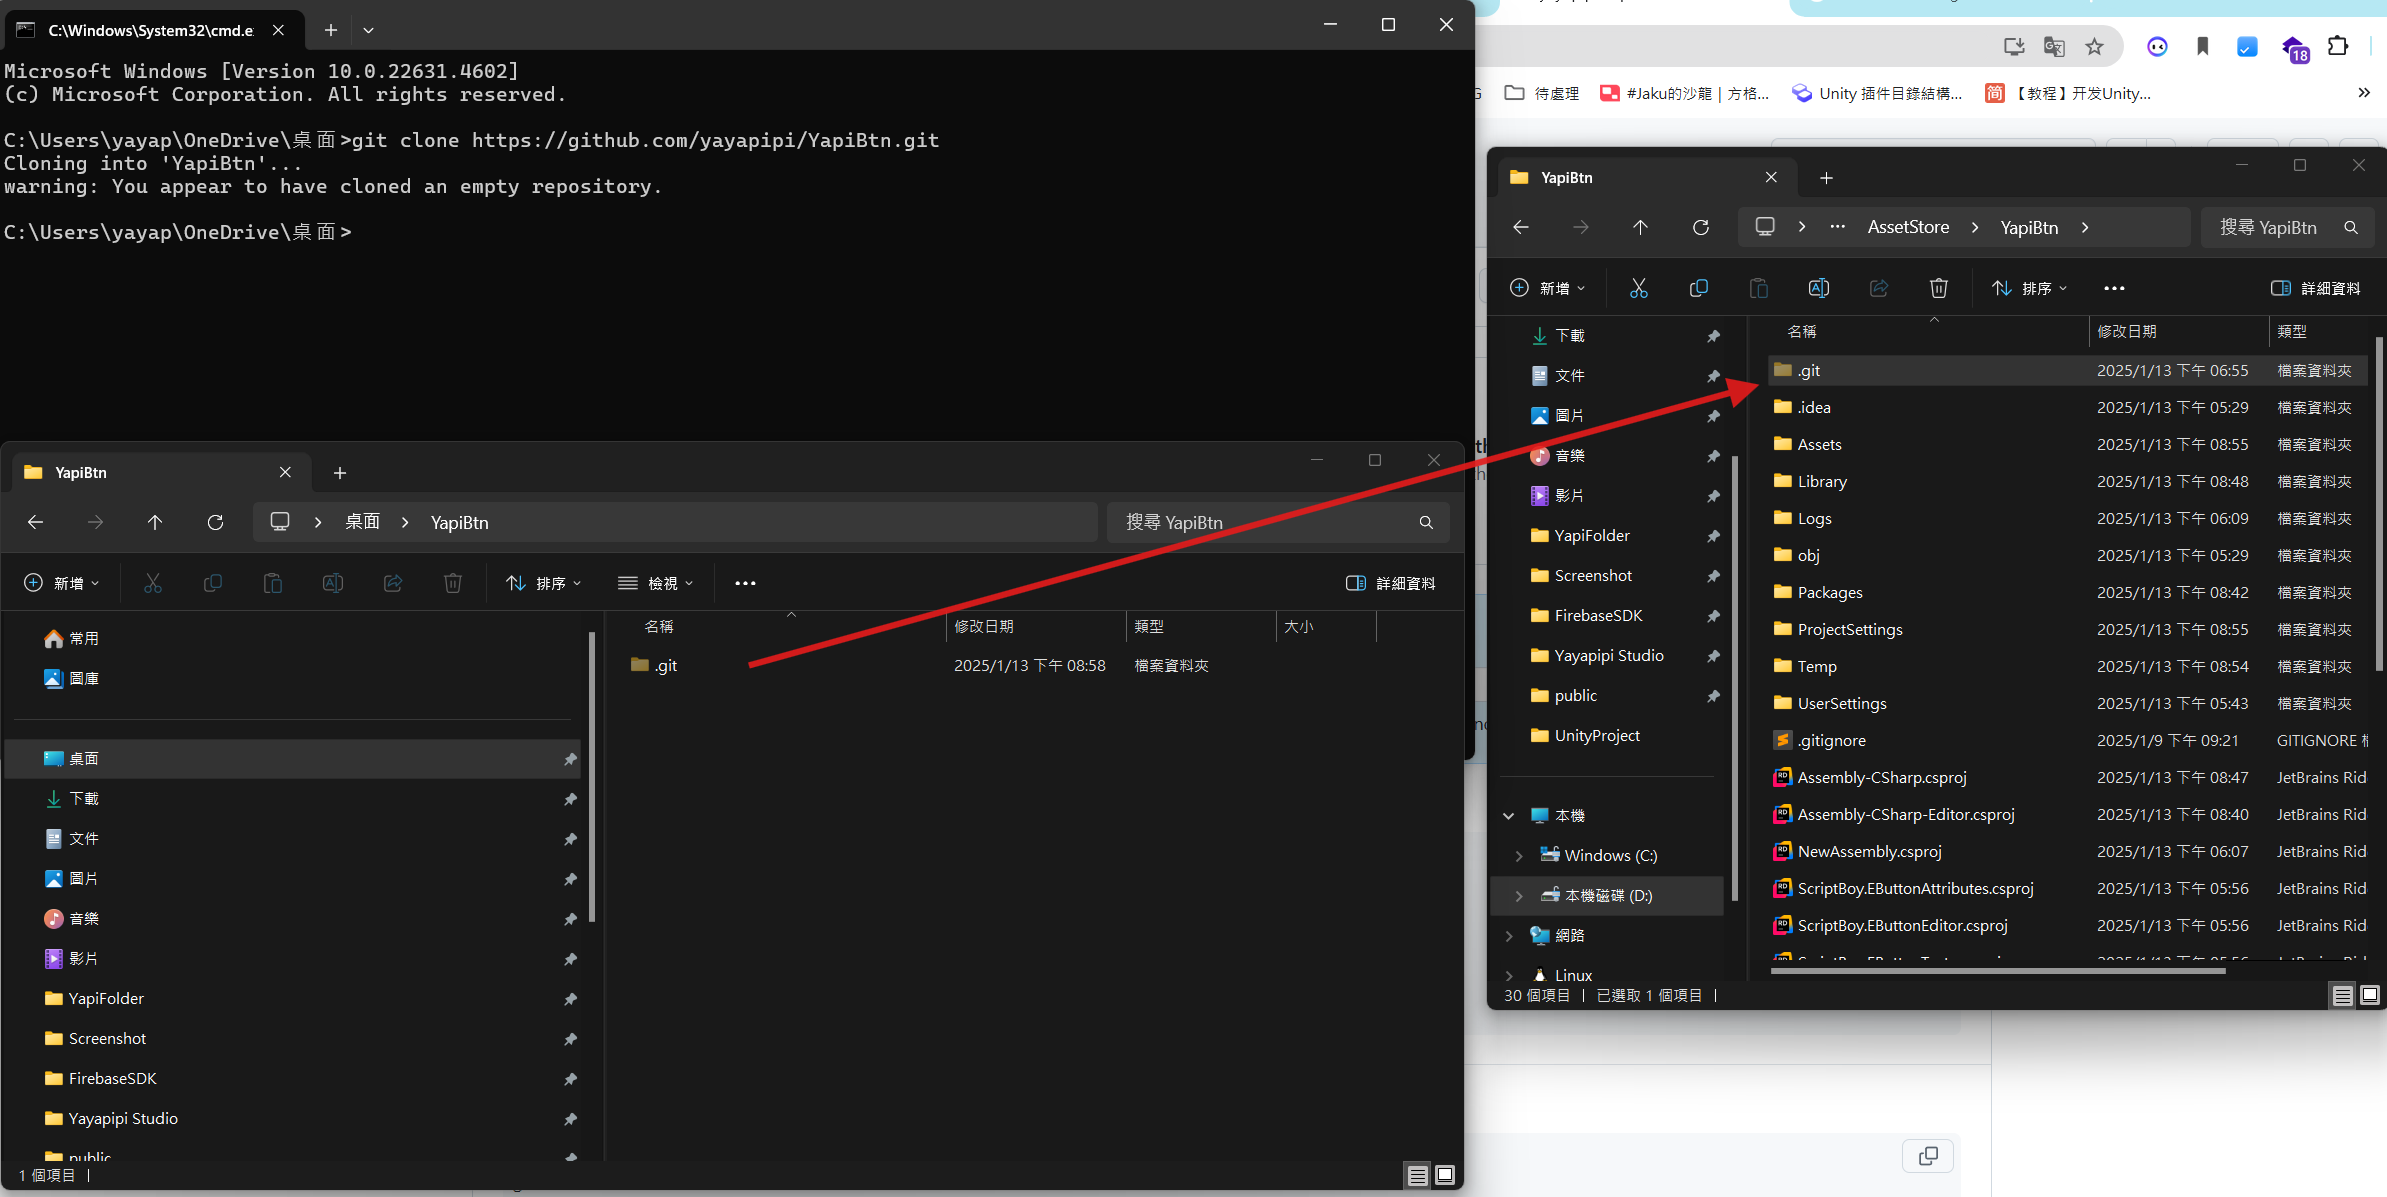Expand the Windows (C:) drive tree node

point(1519,855)
